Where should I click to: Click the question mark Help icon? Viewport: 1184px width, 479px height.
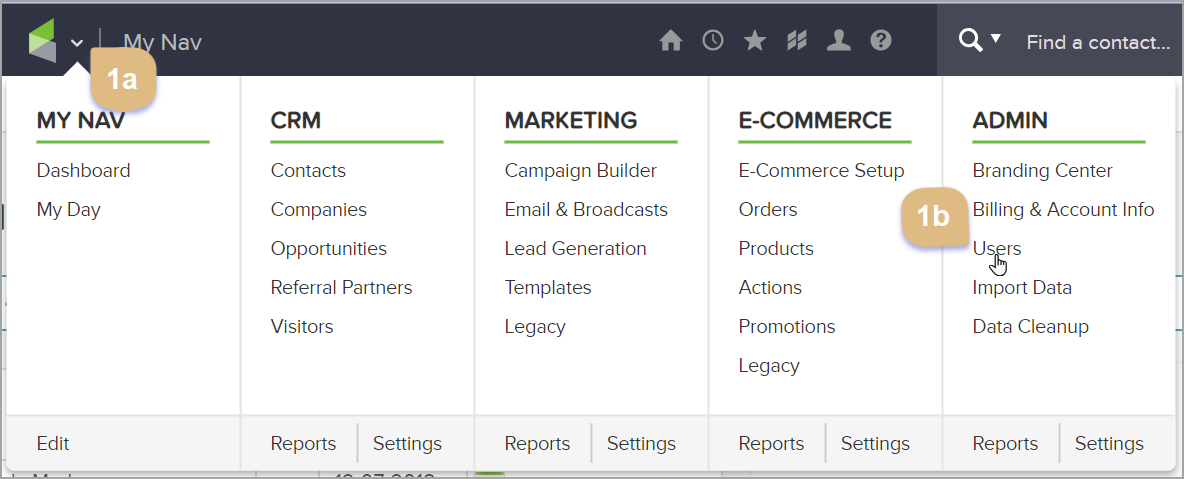click(881, 41)
